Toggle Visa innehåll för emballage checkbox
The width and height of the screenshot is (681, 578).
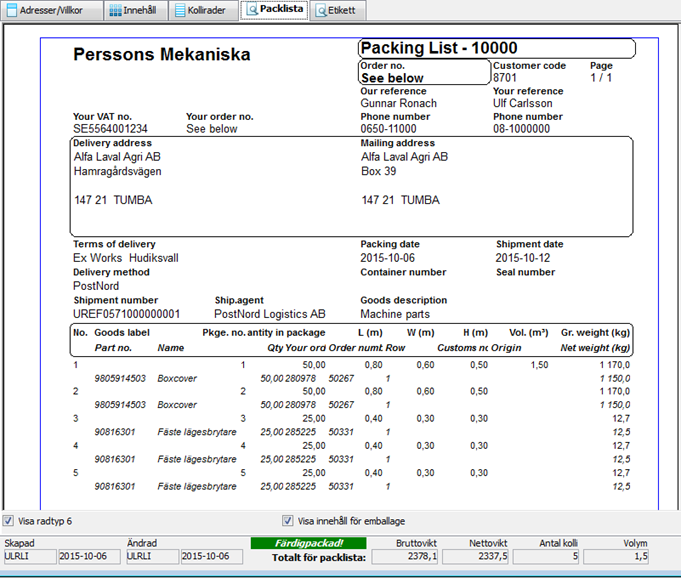288,521
